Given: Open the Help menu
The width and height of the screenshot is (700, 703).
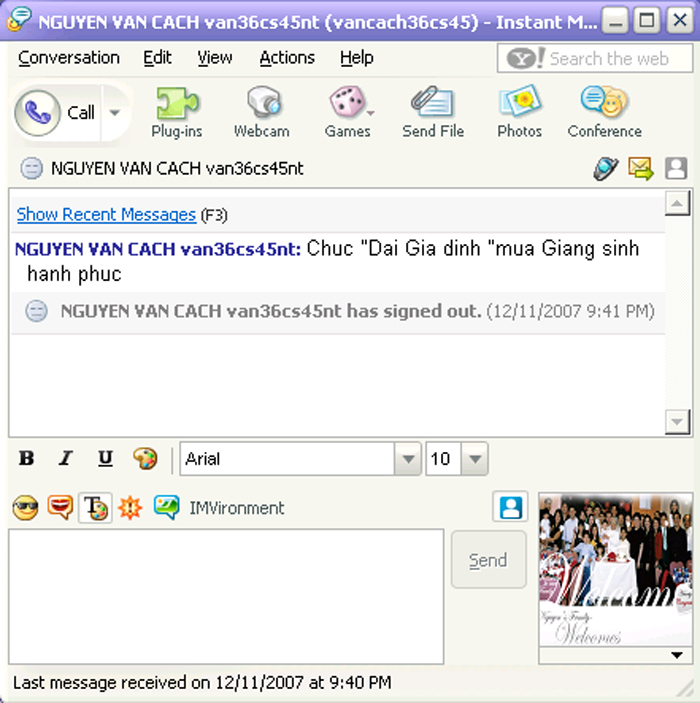Looking at the screenshot, I should pyautogui.click(x=357, y=58).
